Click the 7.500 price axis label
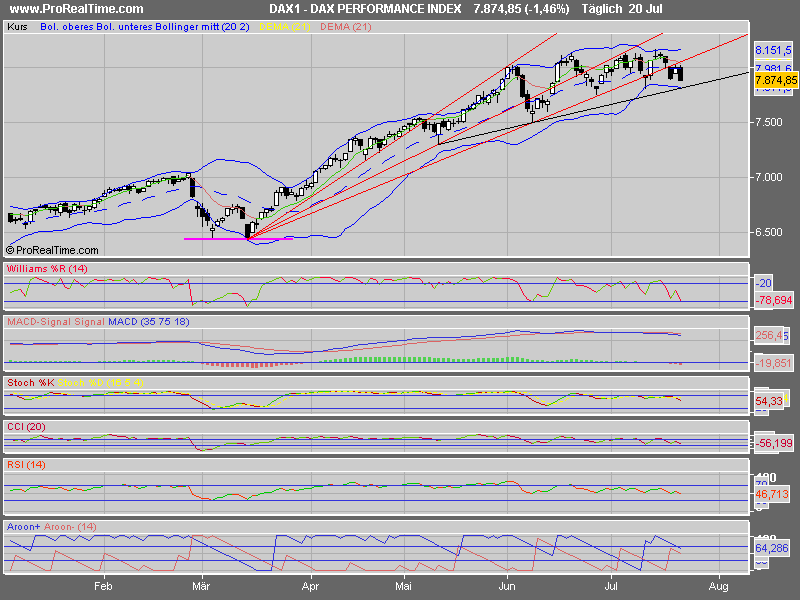This screenshot has width=800, height=600. point(768,122)
